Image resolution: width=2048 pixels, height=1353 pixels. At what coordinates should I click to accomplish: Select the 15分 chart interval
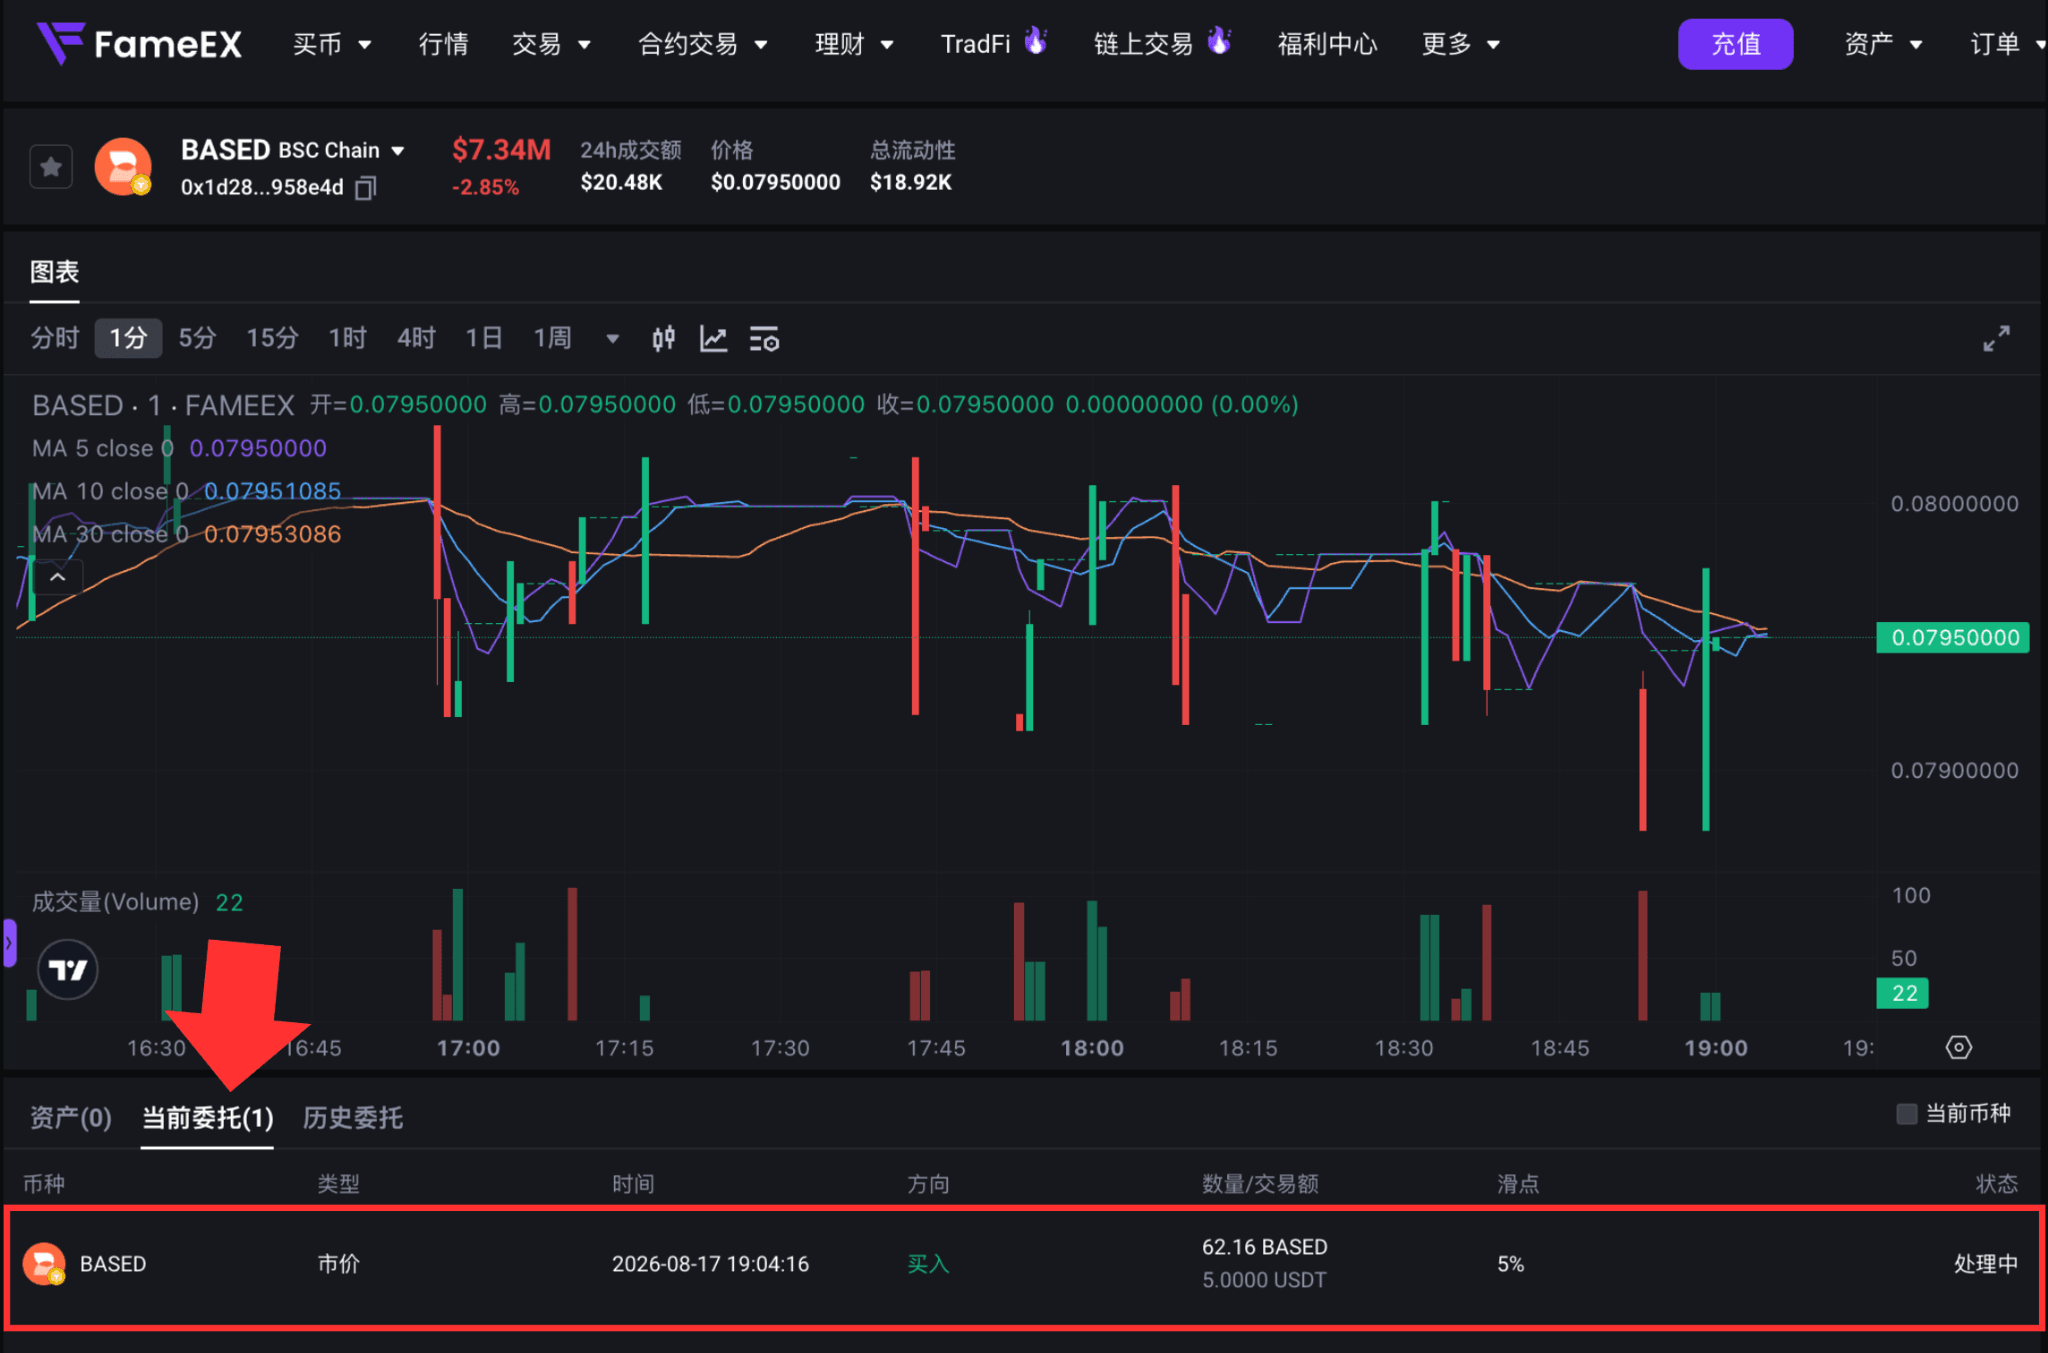coord(272,339)
